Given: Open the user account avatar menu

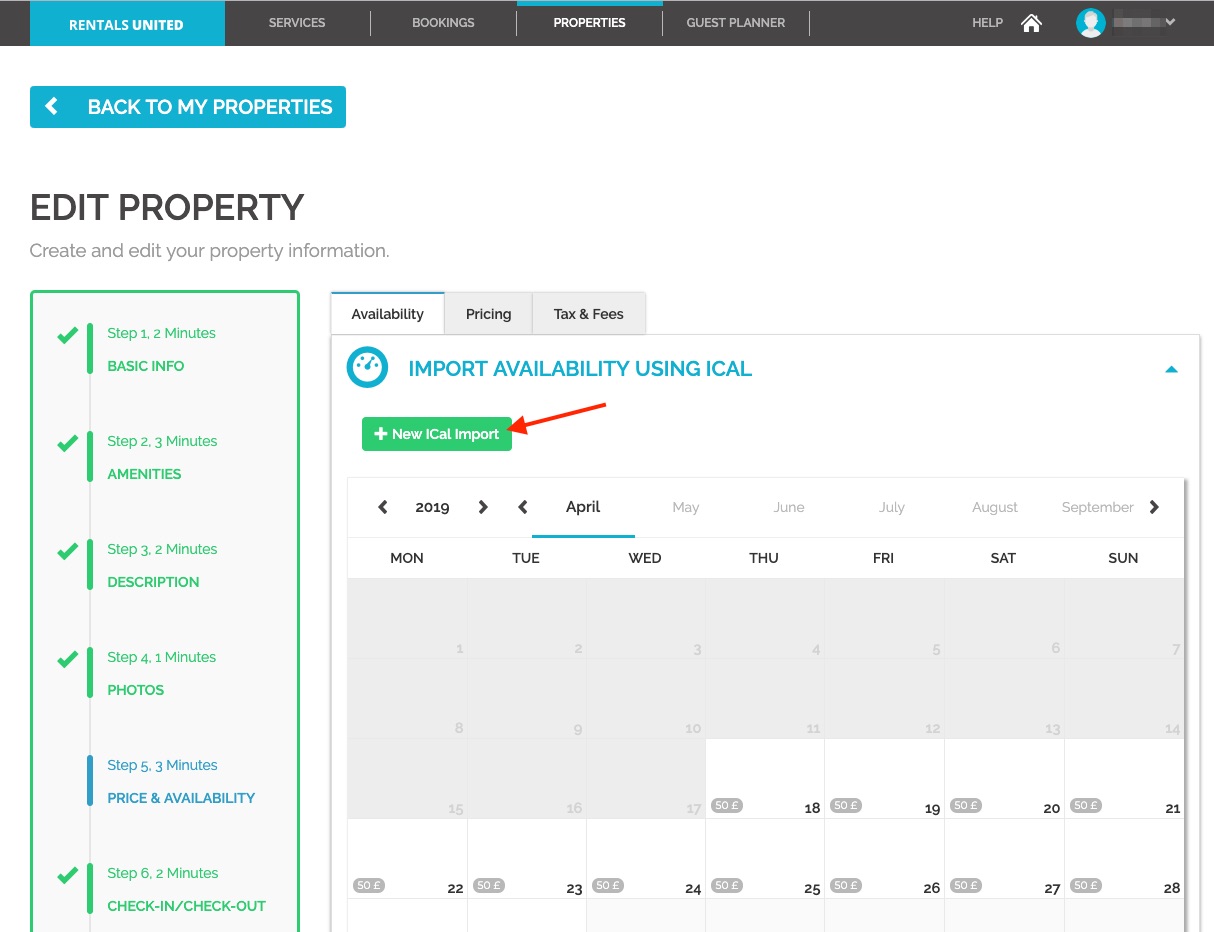Looking at the screenshot, I should click(x=1090, y=22).
